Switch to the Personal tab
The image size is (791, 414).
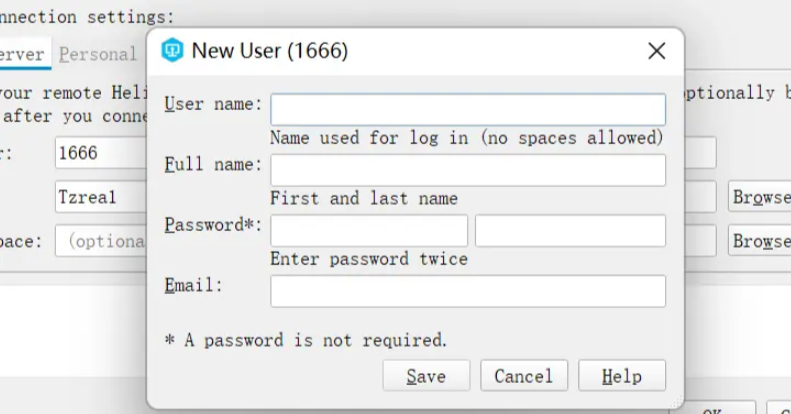click(x=98, y=54)
